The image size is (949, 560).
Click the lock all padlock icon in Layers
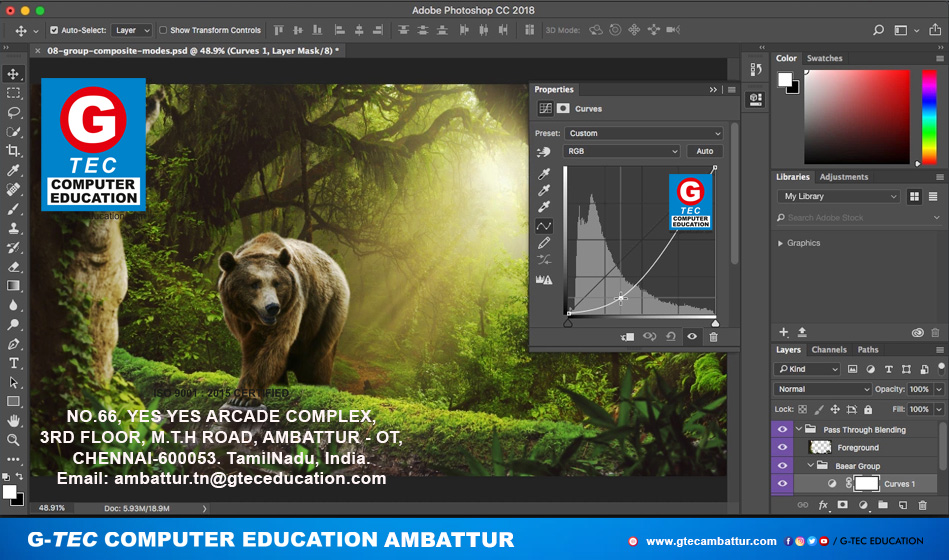click(868, 410)
